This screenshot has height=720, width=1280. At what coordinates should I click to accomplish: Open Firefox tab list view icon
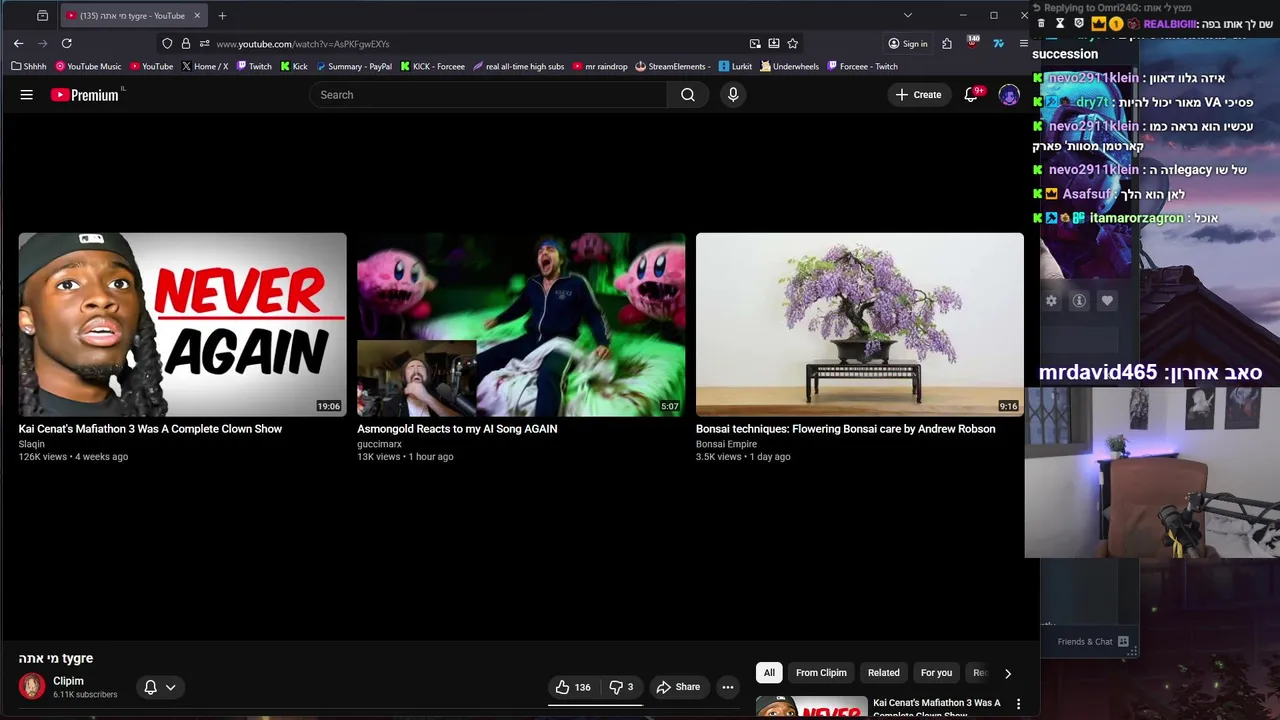[42, 16]
